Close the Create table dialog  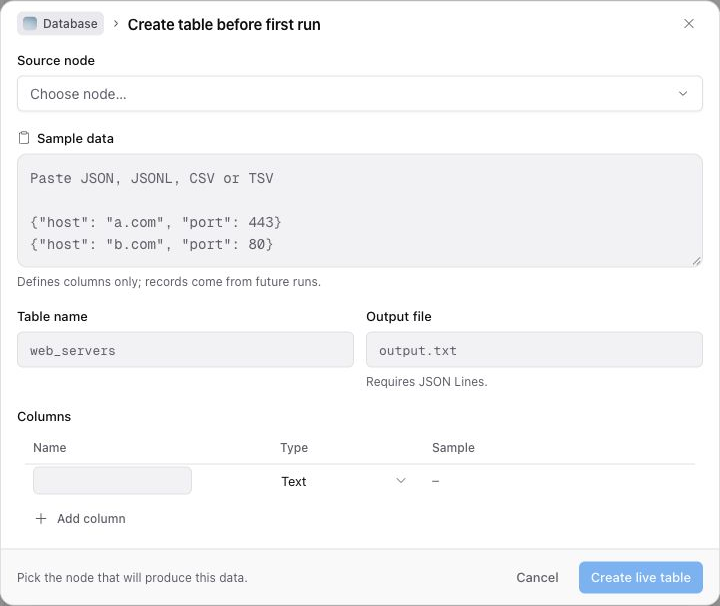(x=688, y=23)
